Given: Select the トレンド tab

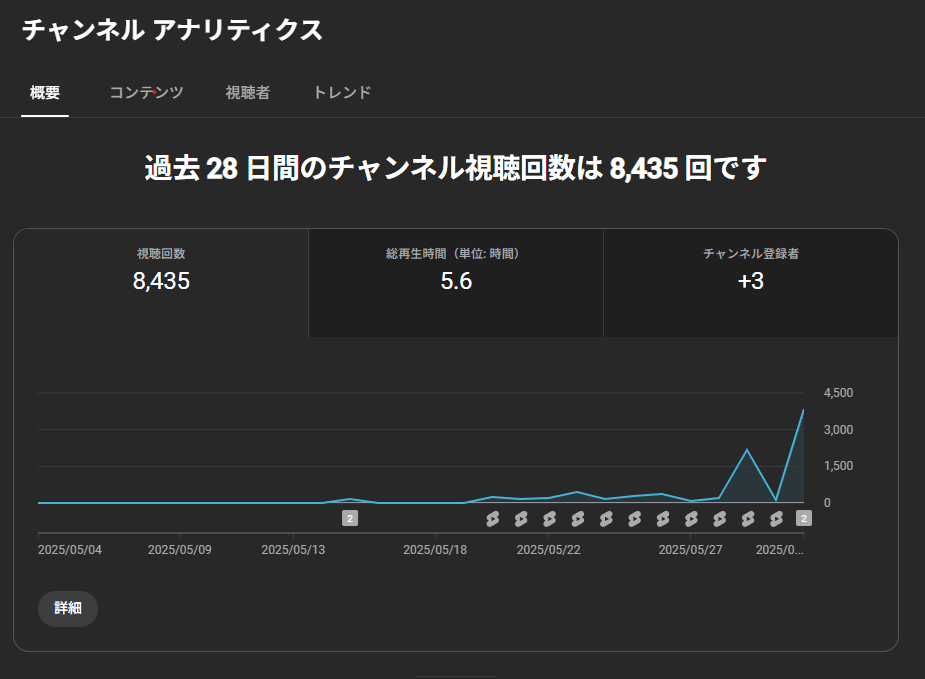Looking at the screenshot, I should (340, 92).
